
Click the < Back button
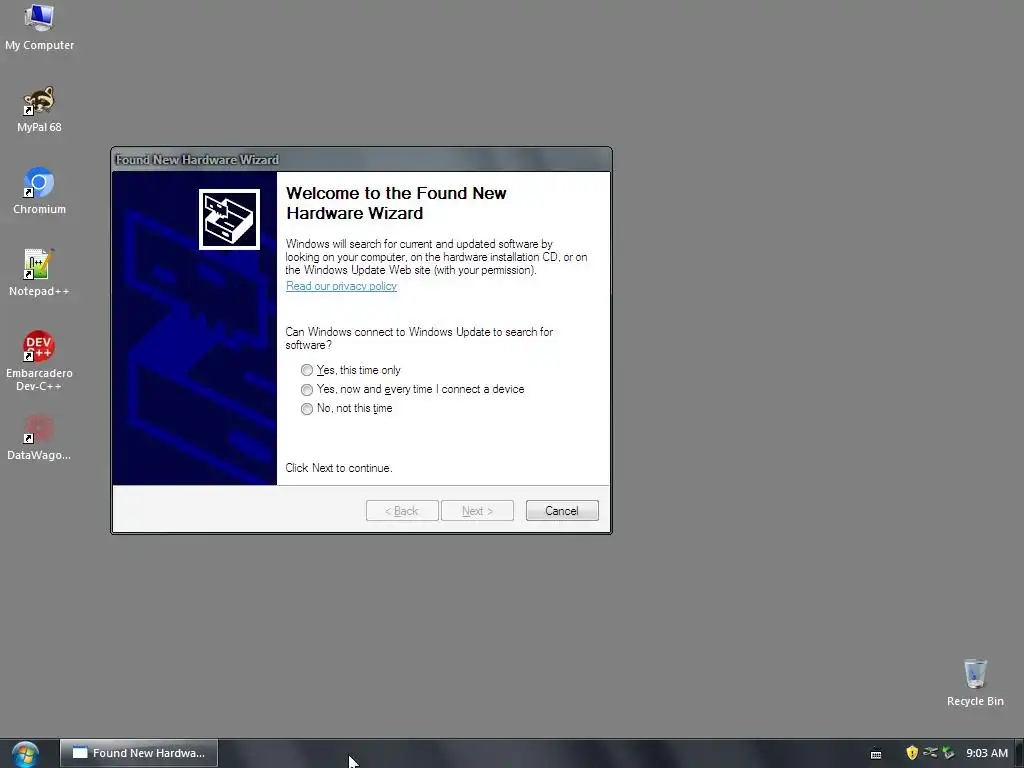click(x=402, y=511)
